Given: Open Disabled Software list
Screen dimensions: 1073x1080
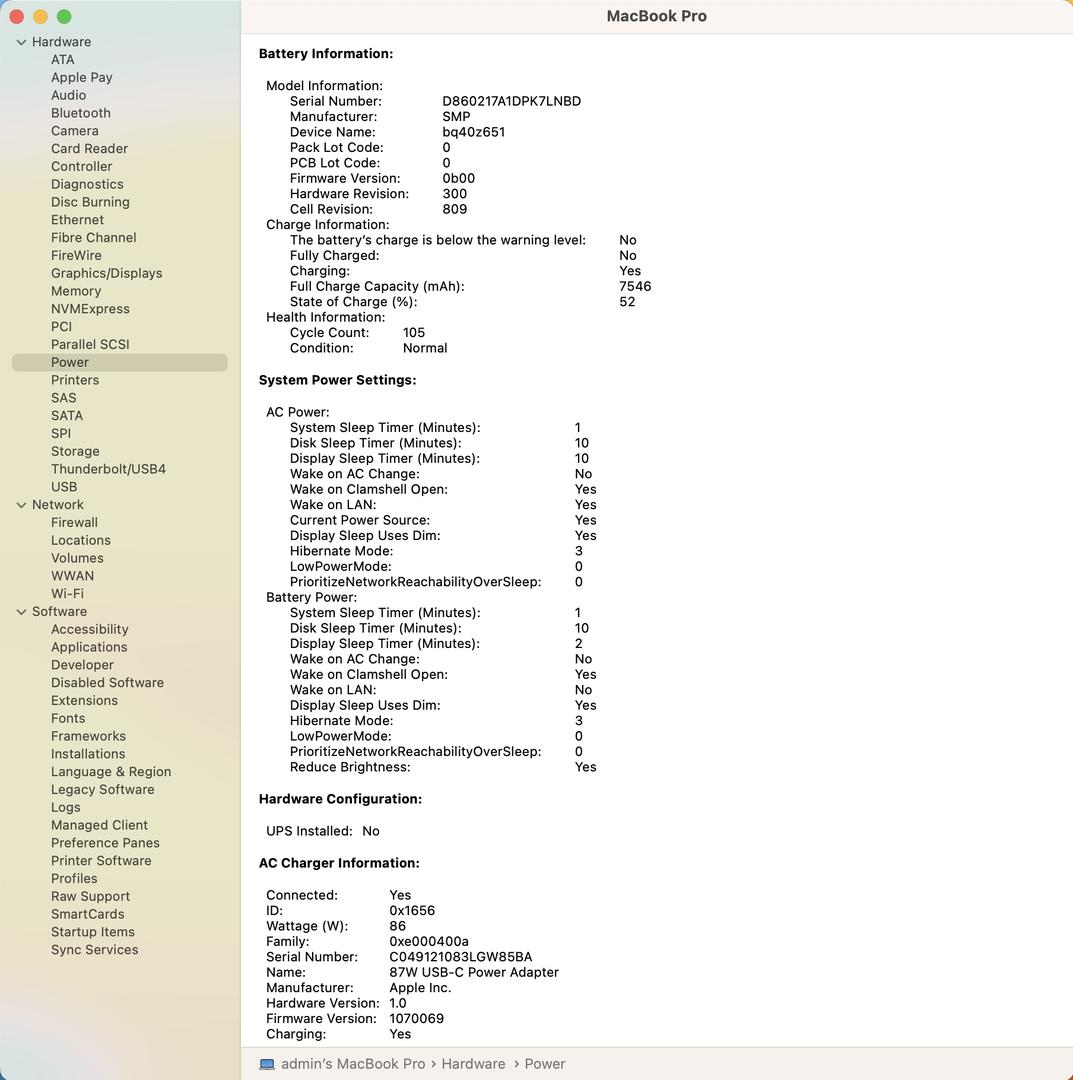Looking at the screenshot, I should tap(107, 683).
